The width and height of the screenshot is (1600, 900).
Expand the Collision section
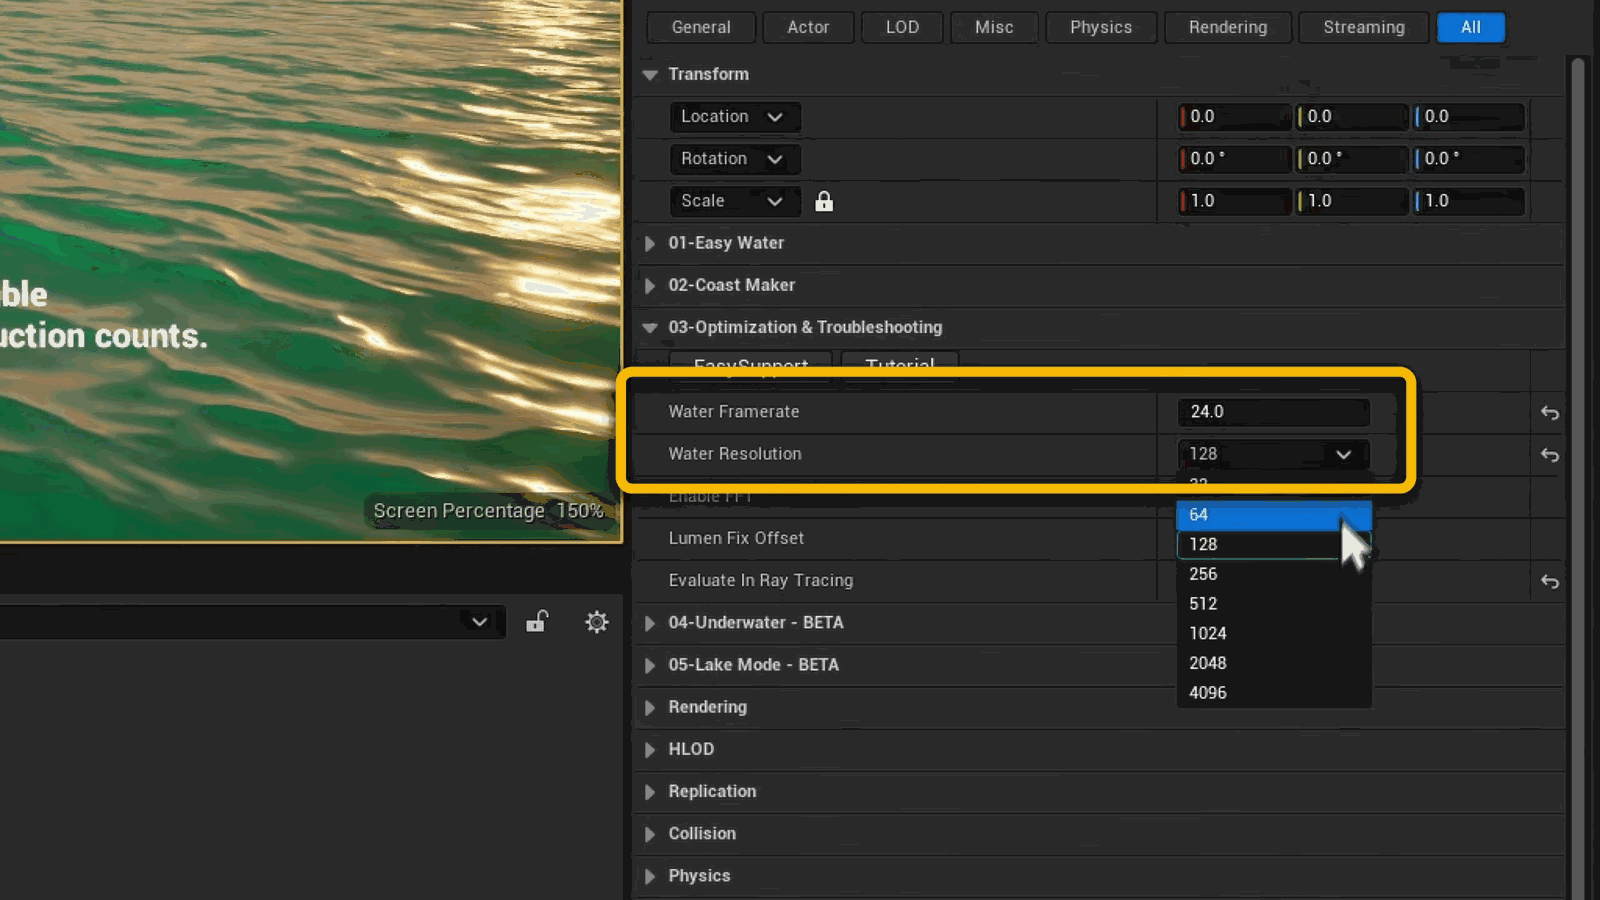650,834
